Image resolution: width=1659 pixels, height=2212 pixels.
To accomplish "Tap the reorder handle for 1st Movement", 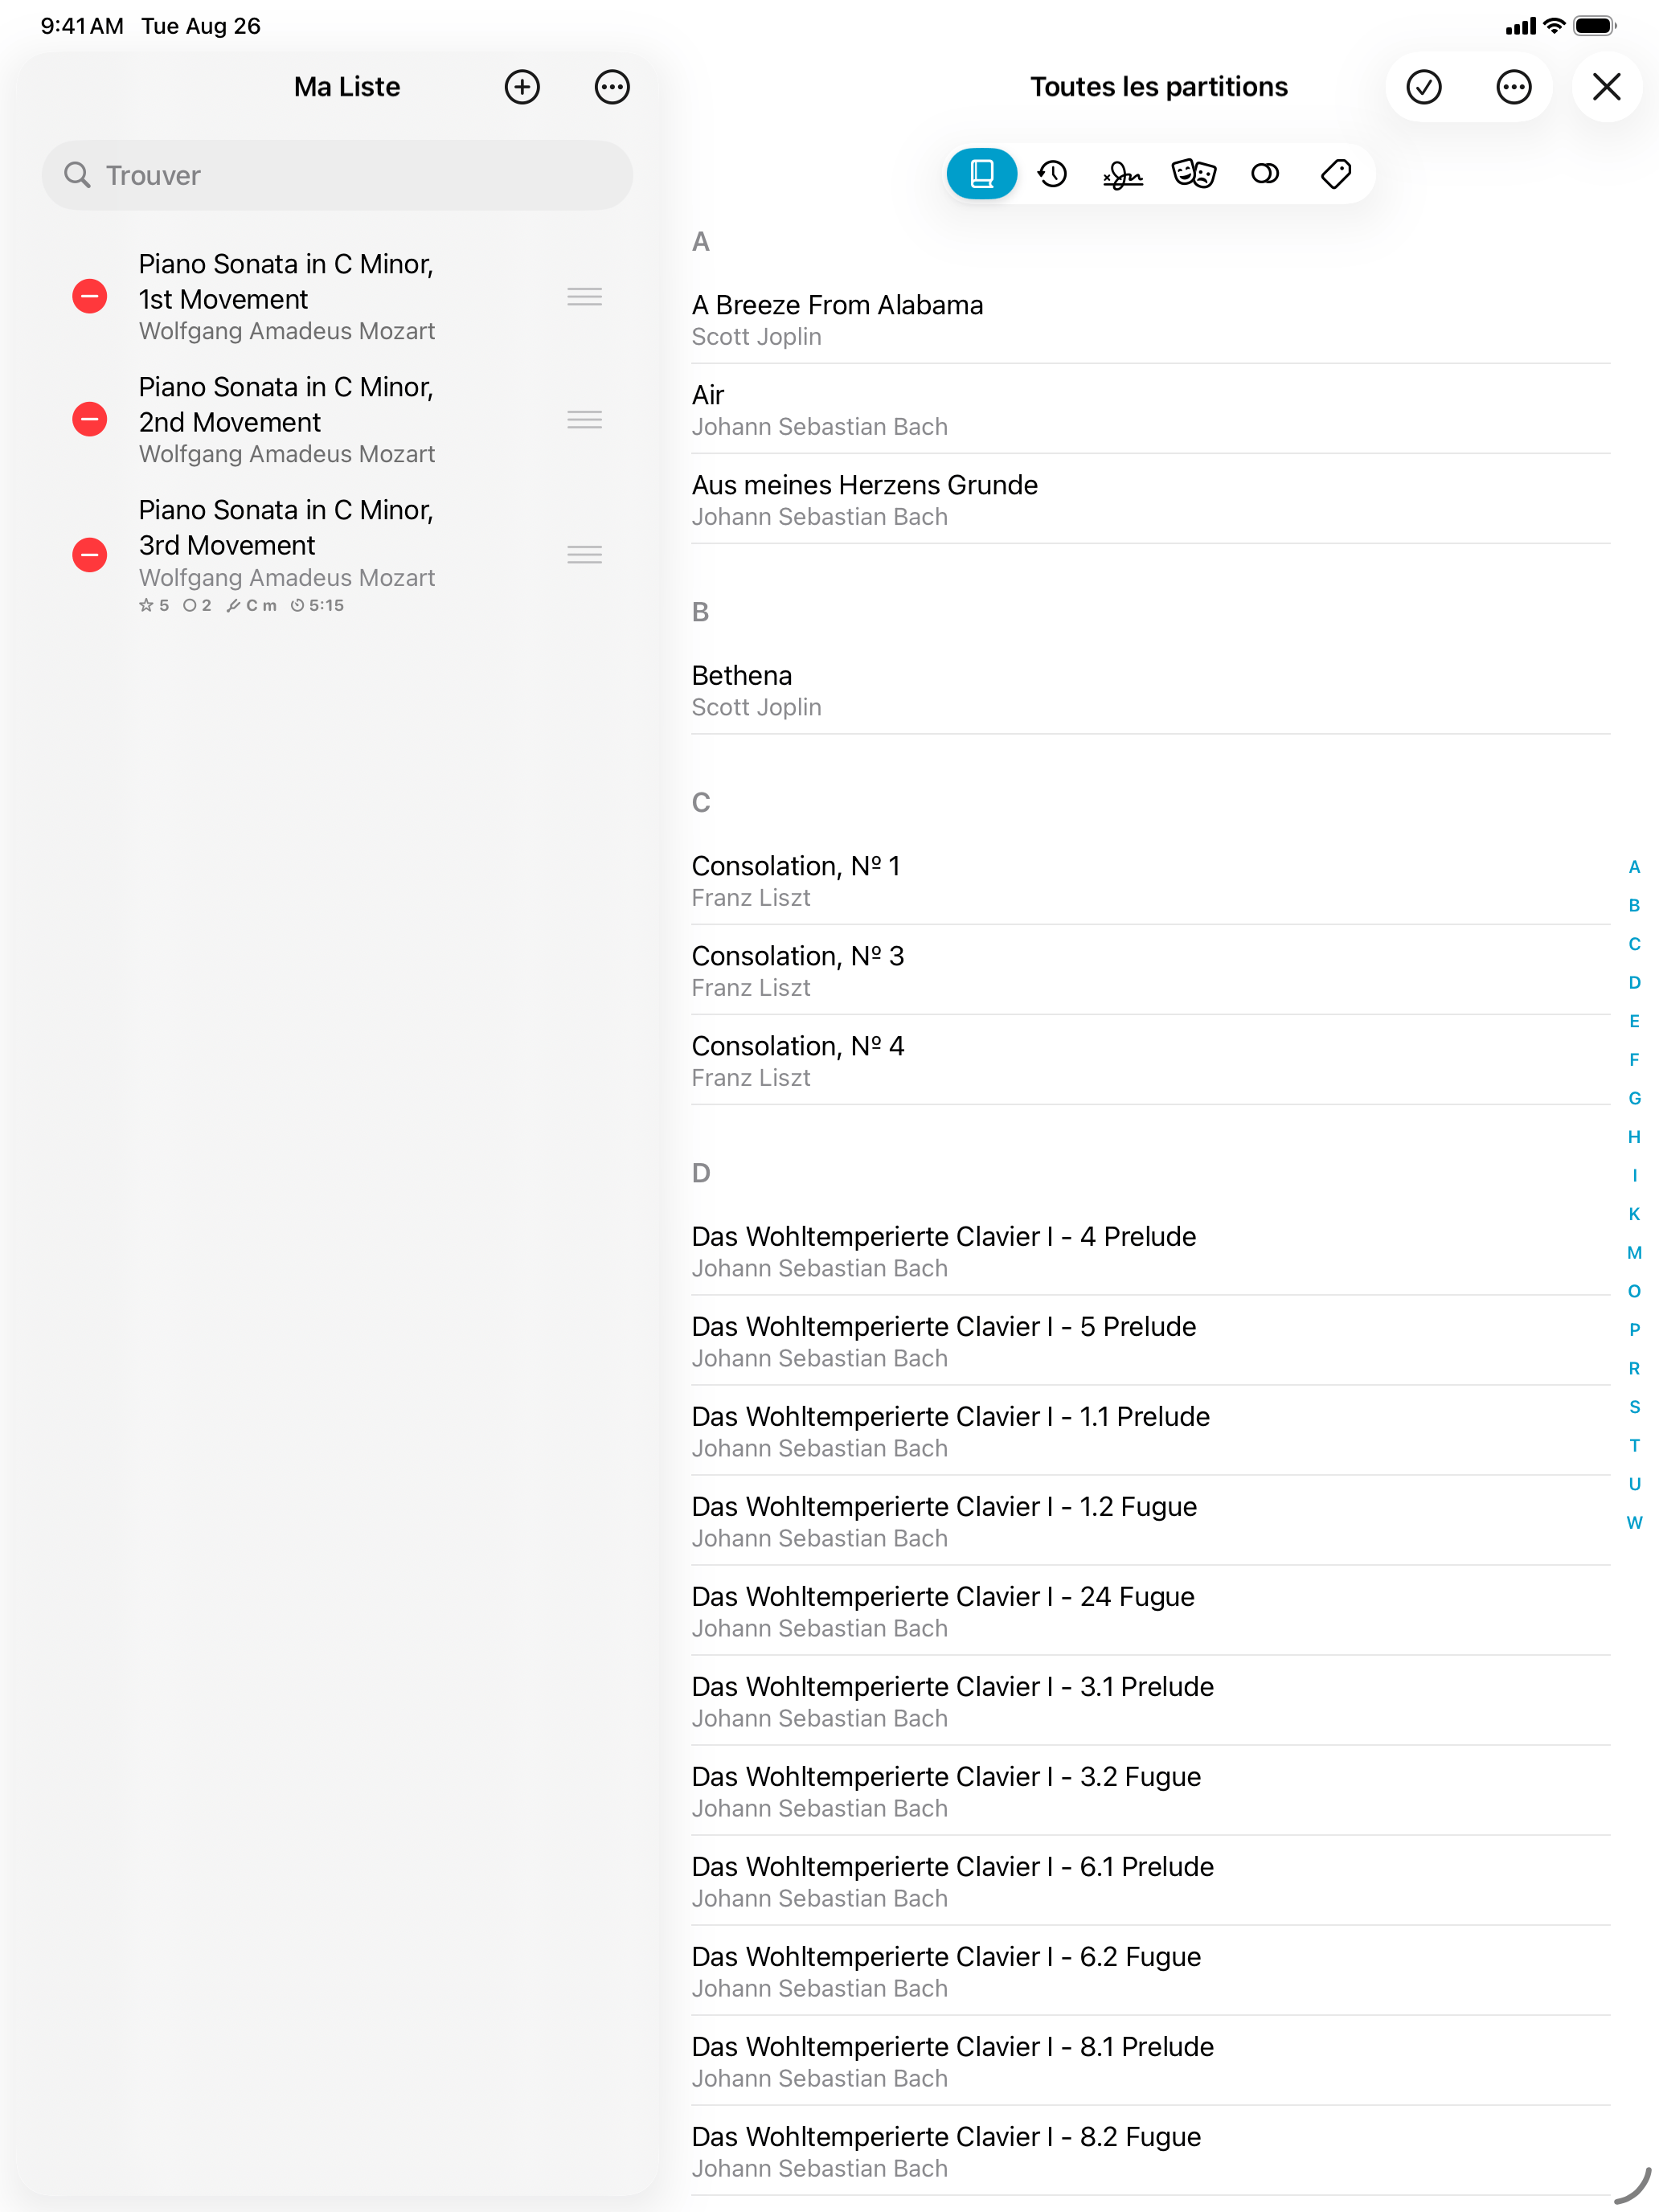I will [x=584, y=297].
